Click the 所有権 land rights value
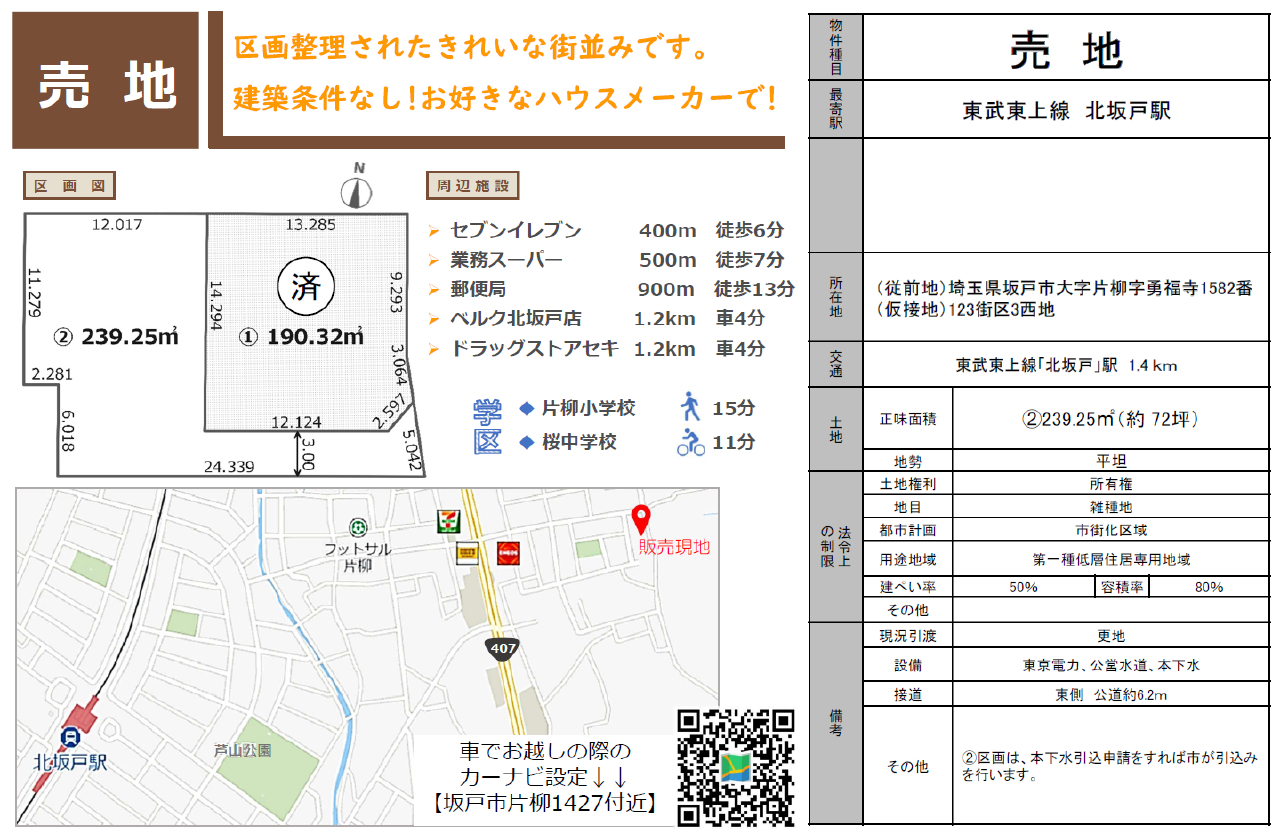Viewport: 1280px width, 834px height. click(x=1111, y=483)
